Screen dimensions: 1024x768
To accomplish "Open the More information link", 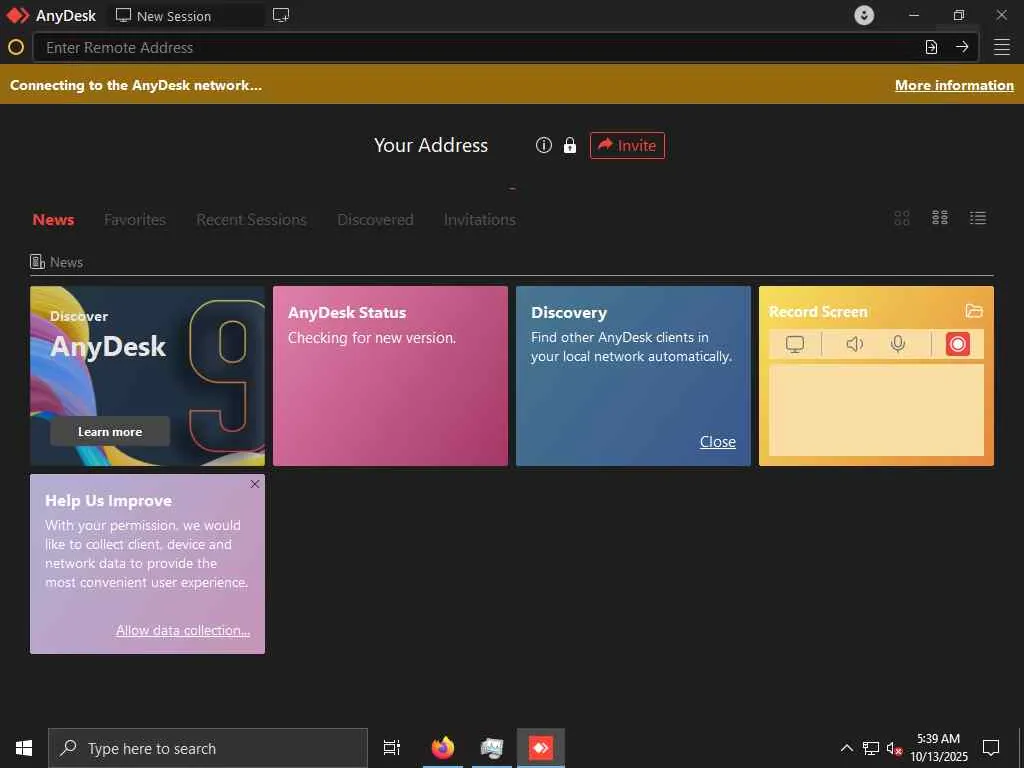I will [x=954, y=86].
